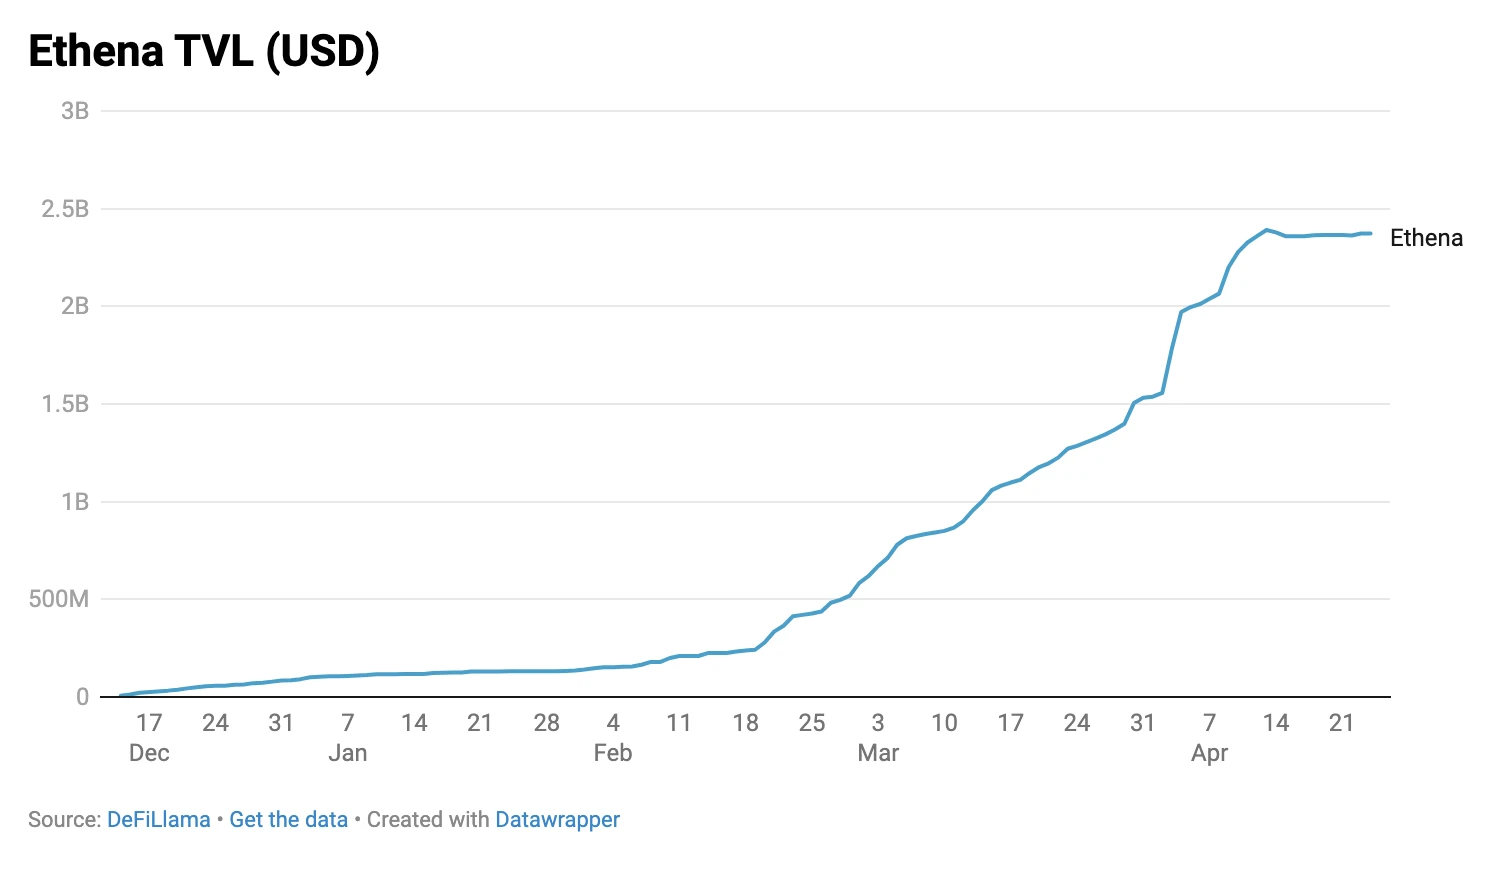
Task: Open the Datawrapper link
Action: click(557, 820)
